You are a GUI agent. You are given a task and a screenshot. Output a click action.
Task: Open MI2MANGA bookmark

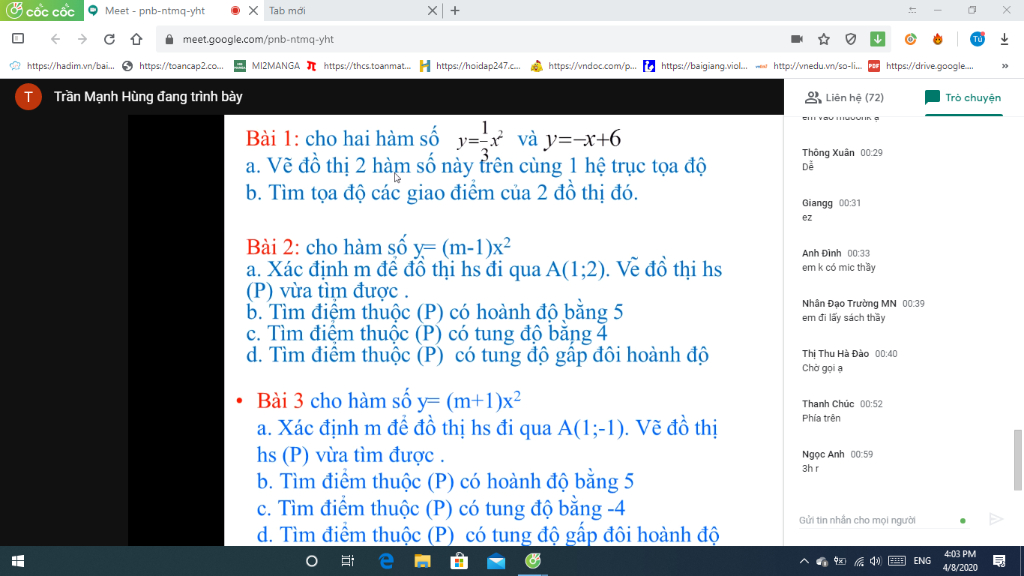(267, 65)
